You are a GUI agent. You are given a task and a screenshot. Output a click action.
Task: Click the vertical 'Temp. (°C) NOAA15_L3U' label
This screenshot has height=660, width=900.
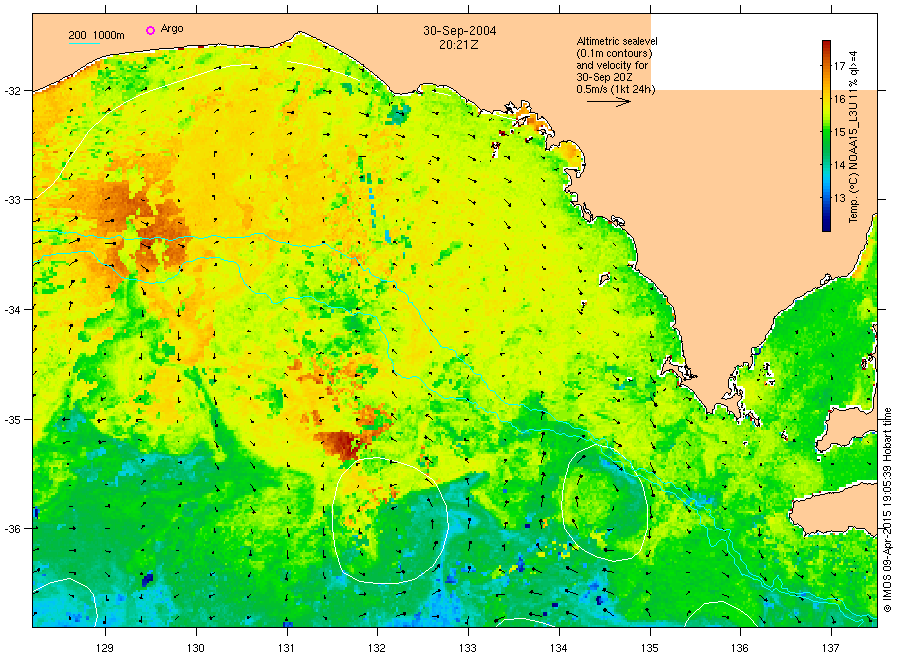point(854,137)
